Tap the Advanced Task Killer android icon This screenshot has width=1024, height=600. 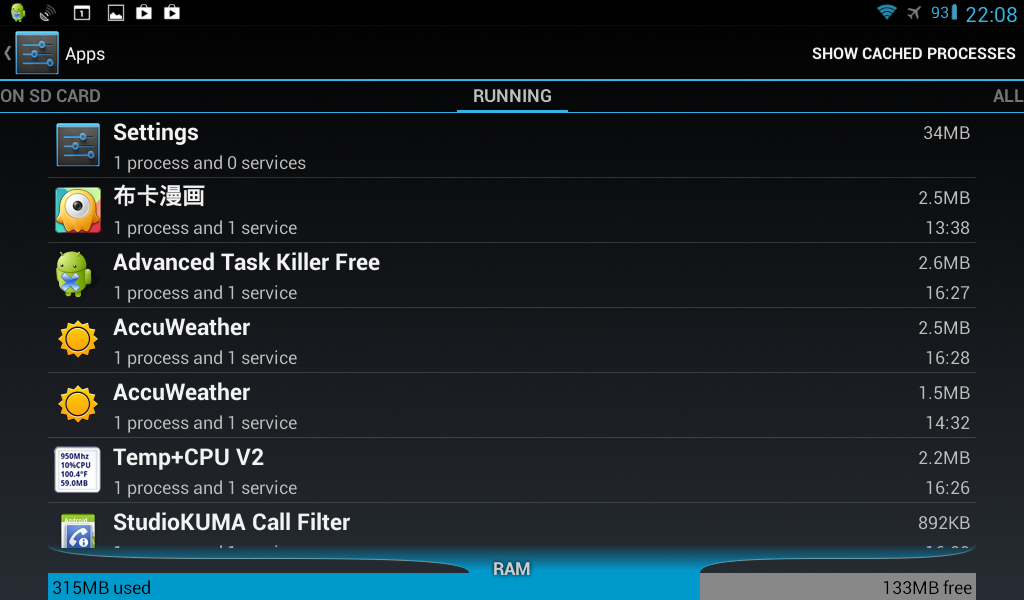click(73, 274)
